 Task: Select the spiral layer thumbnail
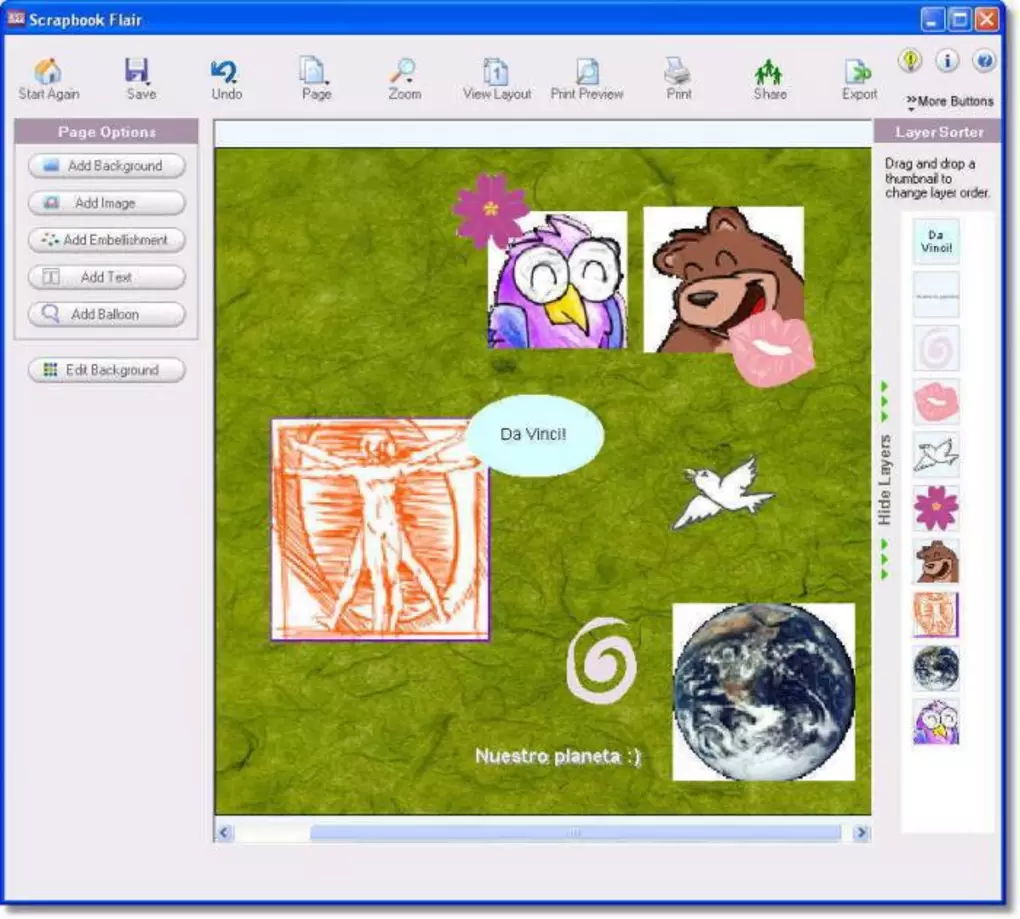(936, 348)
